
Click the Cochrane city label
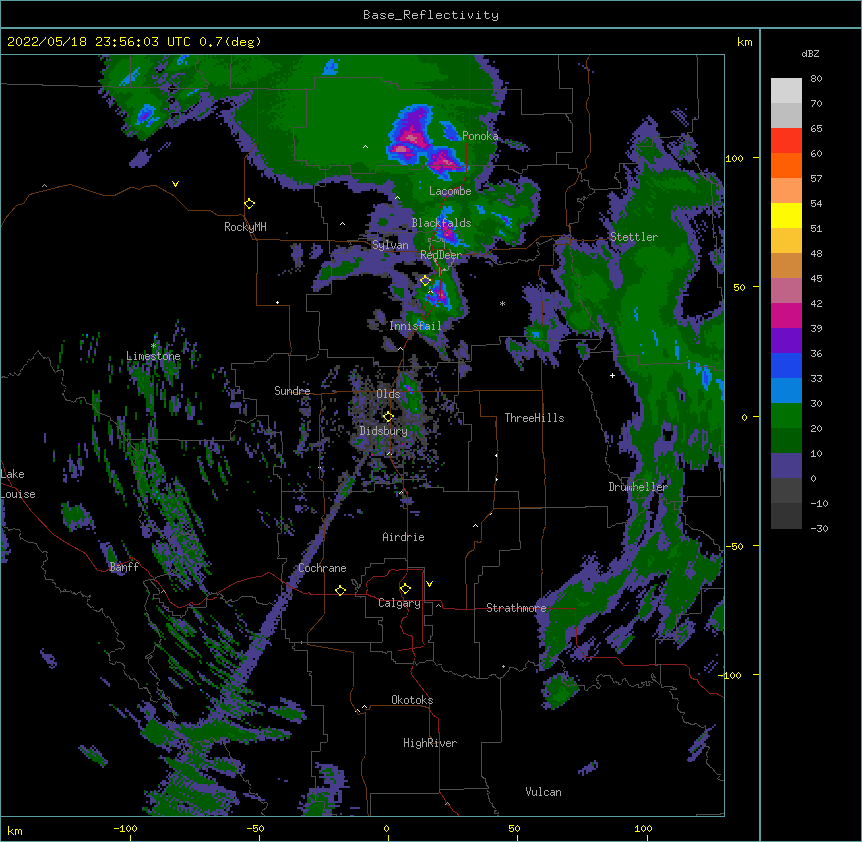322,568
